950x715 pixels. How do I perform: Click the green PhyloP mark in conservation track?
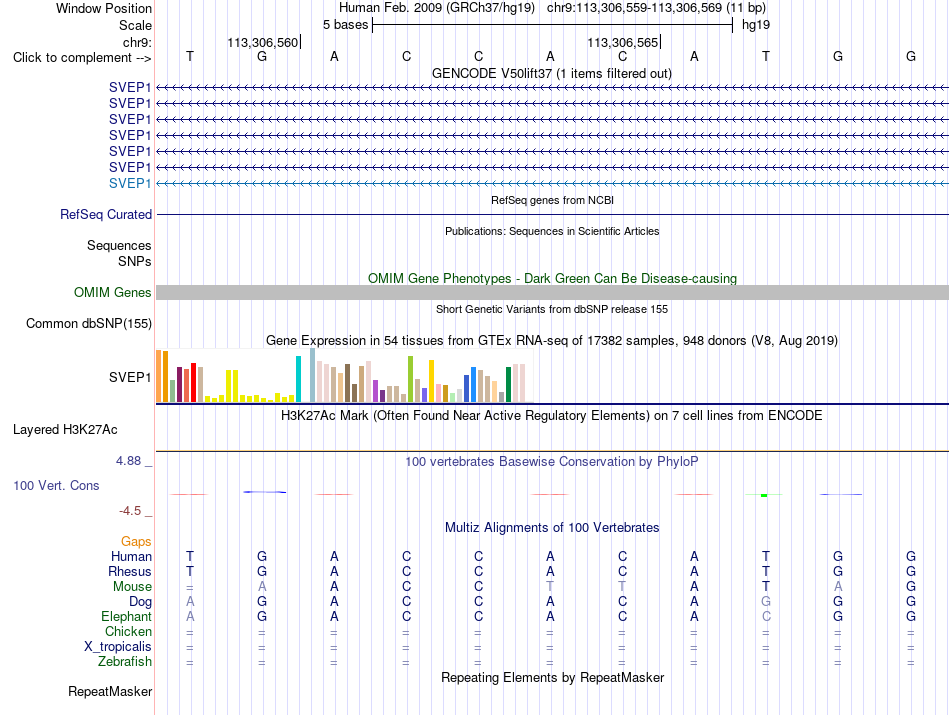coord(764,495)
